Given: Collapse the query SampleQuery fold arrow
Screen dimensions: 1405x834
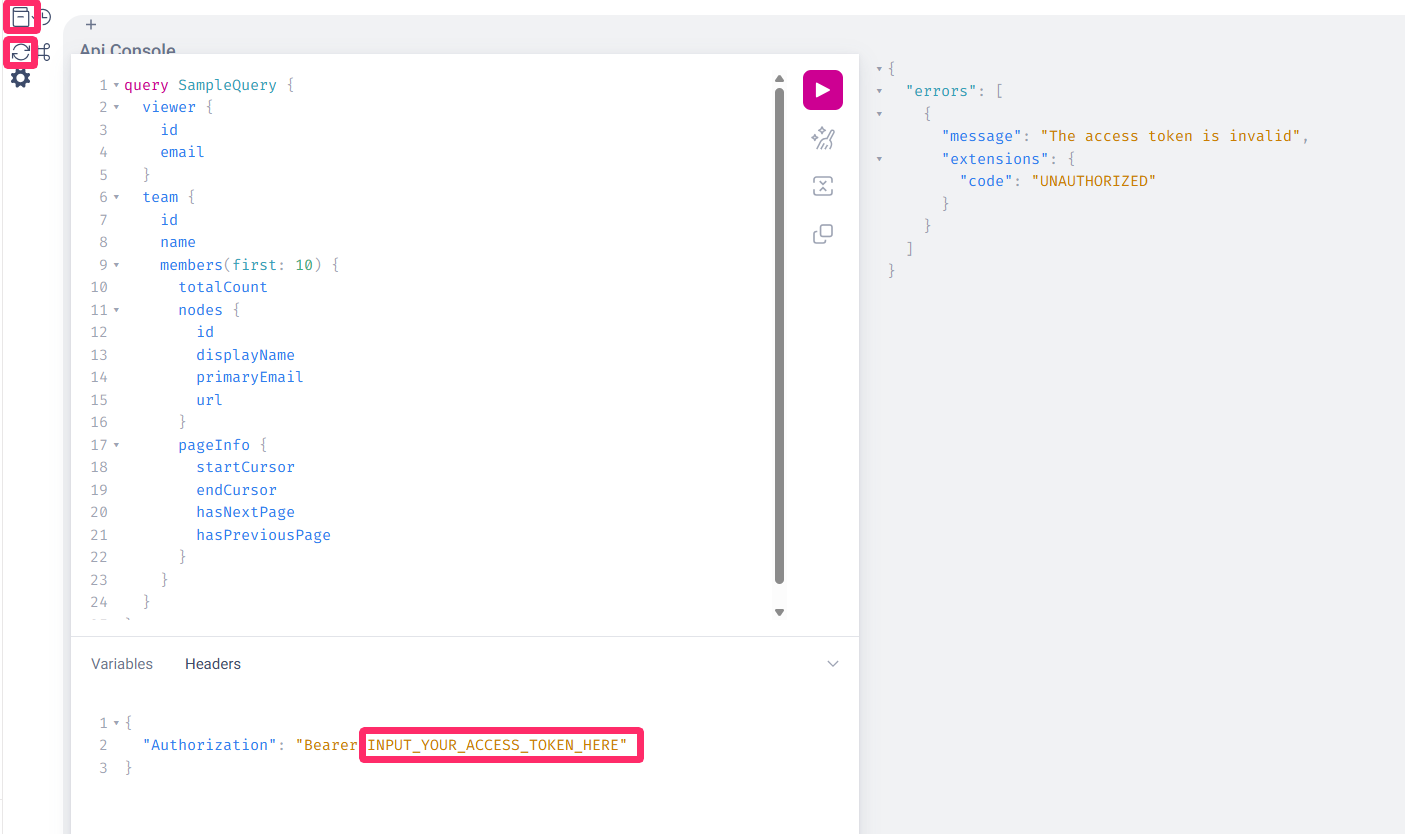Looking at the screenshot, I should click(x=116, y=85).
